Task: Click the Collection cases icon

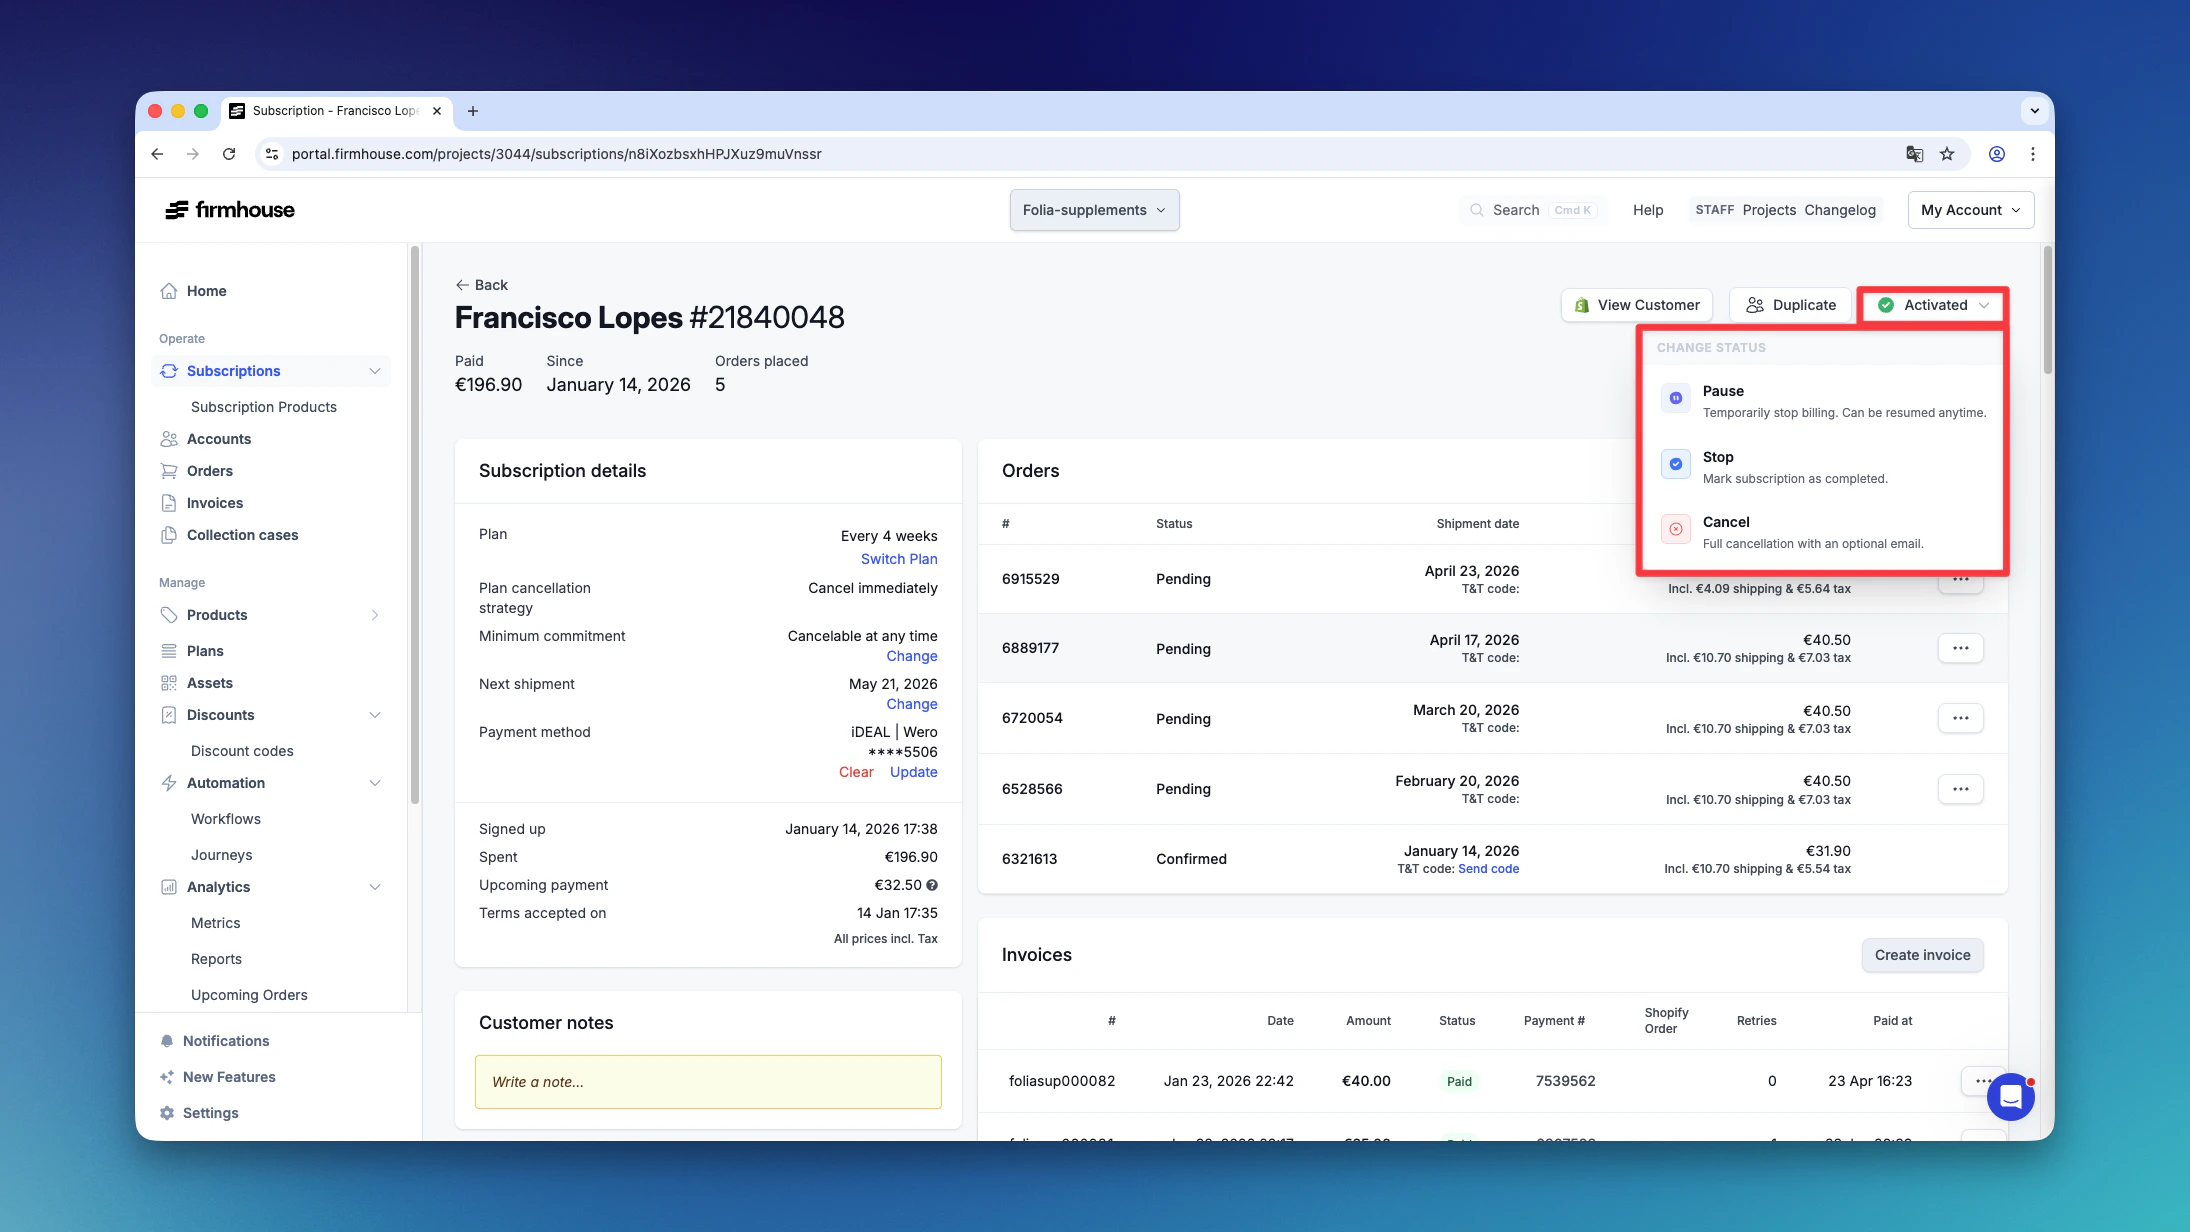Action: (x=169, y=535)
